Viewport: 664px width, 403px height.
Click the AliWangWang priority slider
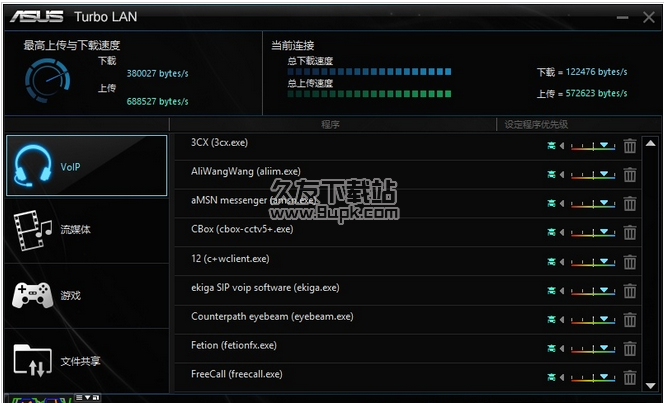[593, 175]
